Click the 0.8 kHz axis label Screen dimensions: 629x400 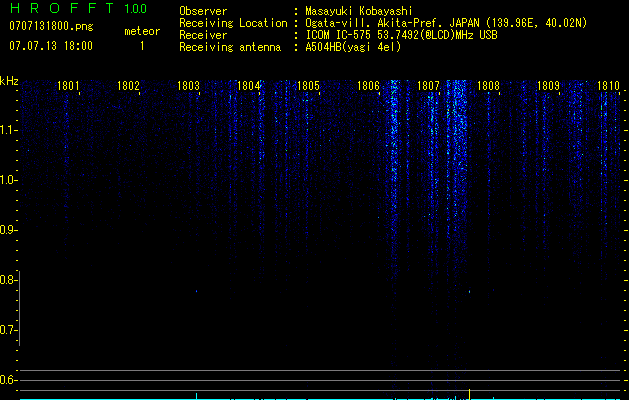click(x=8, y=280)
